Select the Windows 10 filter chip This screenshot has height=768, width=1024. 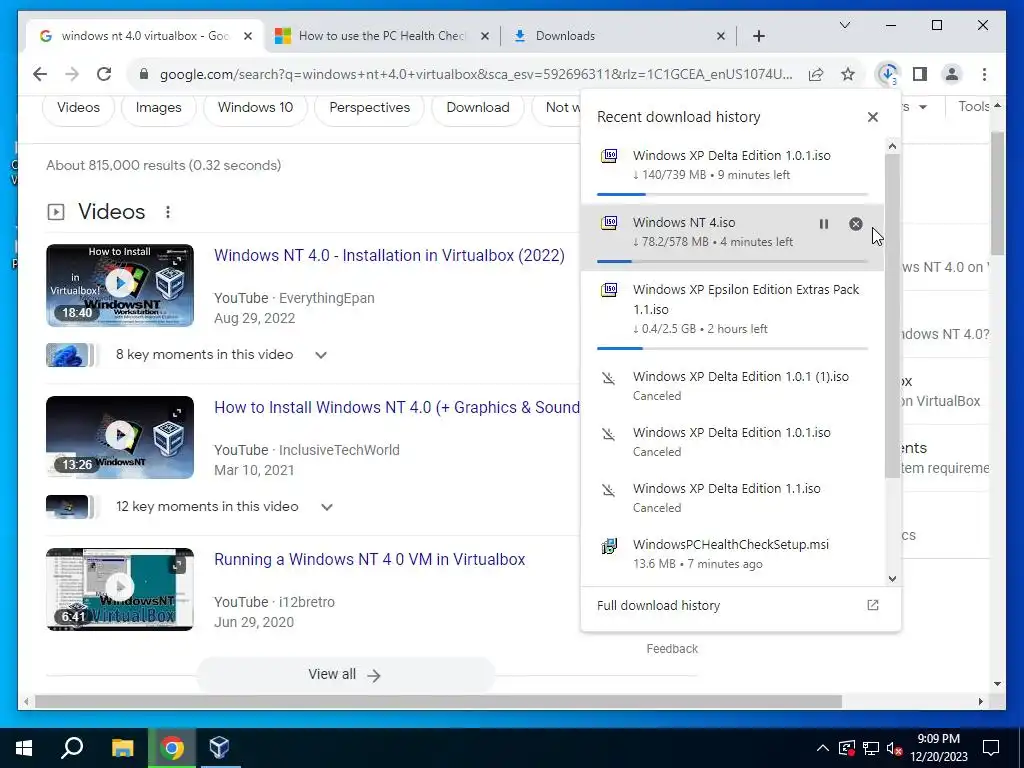click(x=255, y=108)
